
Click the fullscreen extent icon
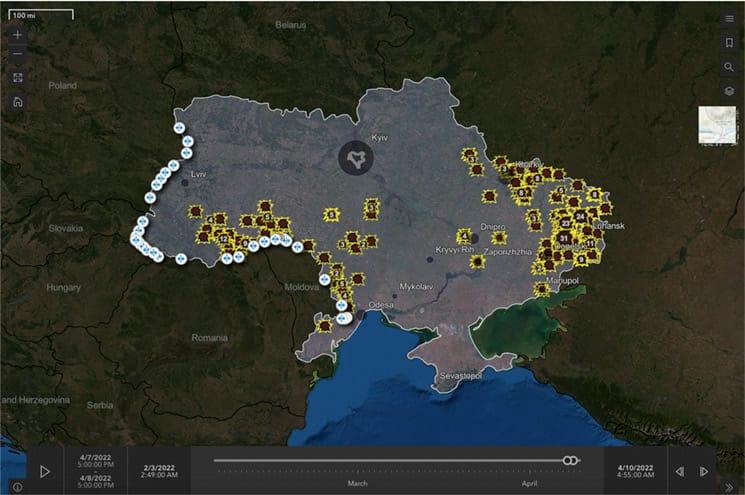point(18,78)
